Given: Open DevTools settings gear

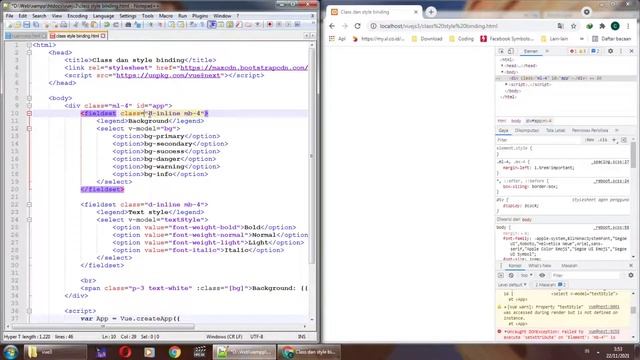Looking at the screenshot, I should 610,51.
